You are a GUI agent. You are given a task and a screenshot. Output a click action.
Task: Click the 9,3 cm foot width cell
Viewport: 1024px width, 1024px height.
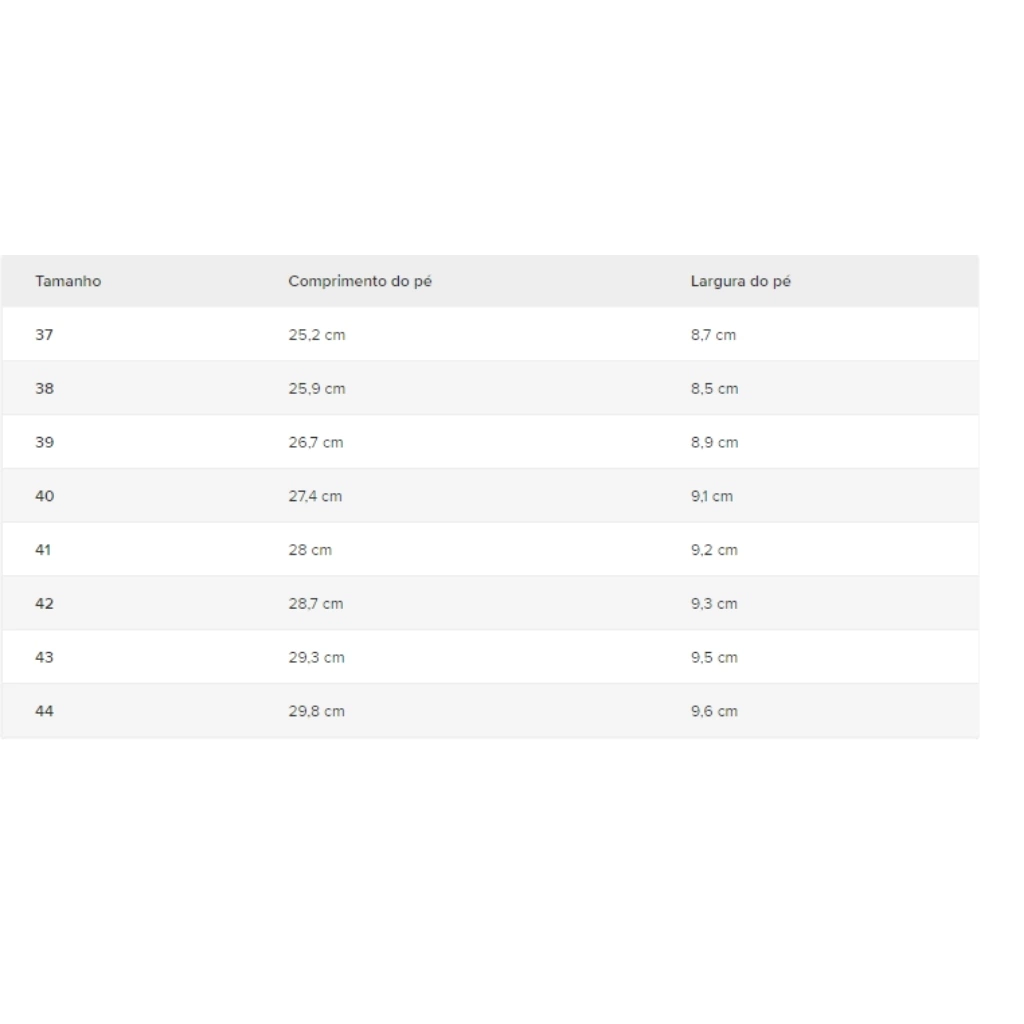click(714, 603)
